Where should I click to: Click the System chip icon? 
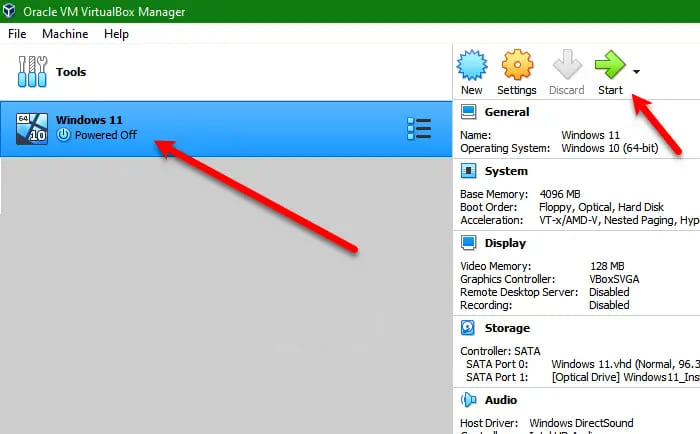[x=468, y=172]
